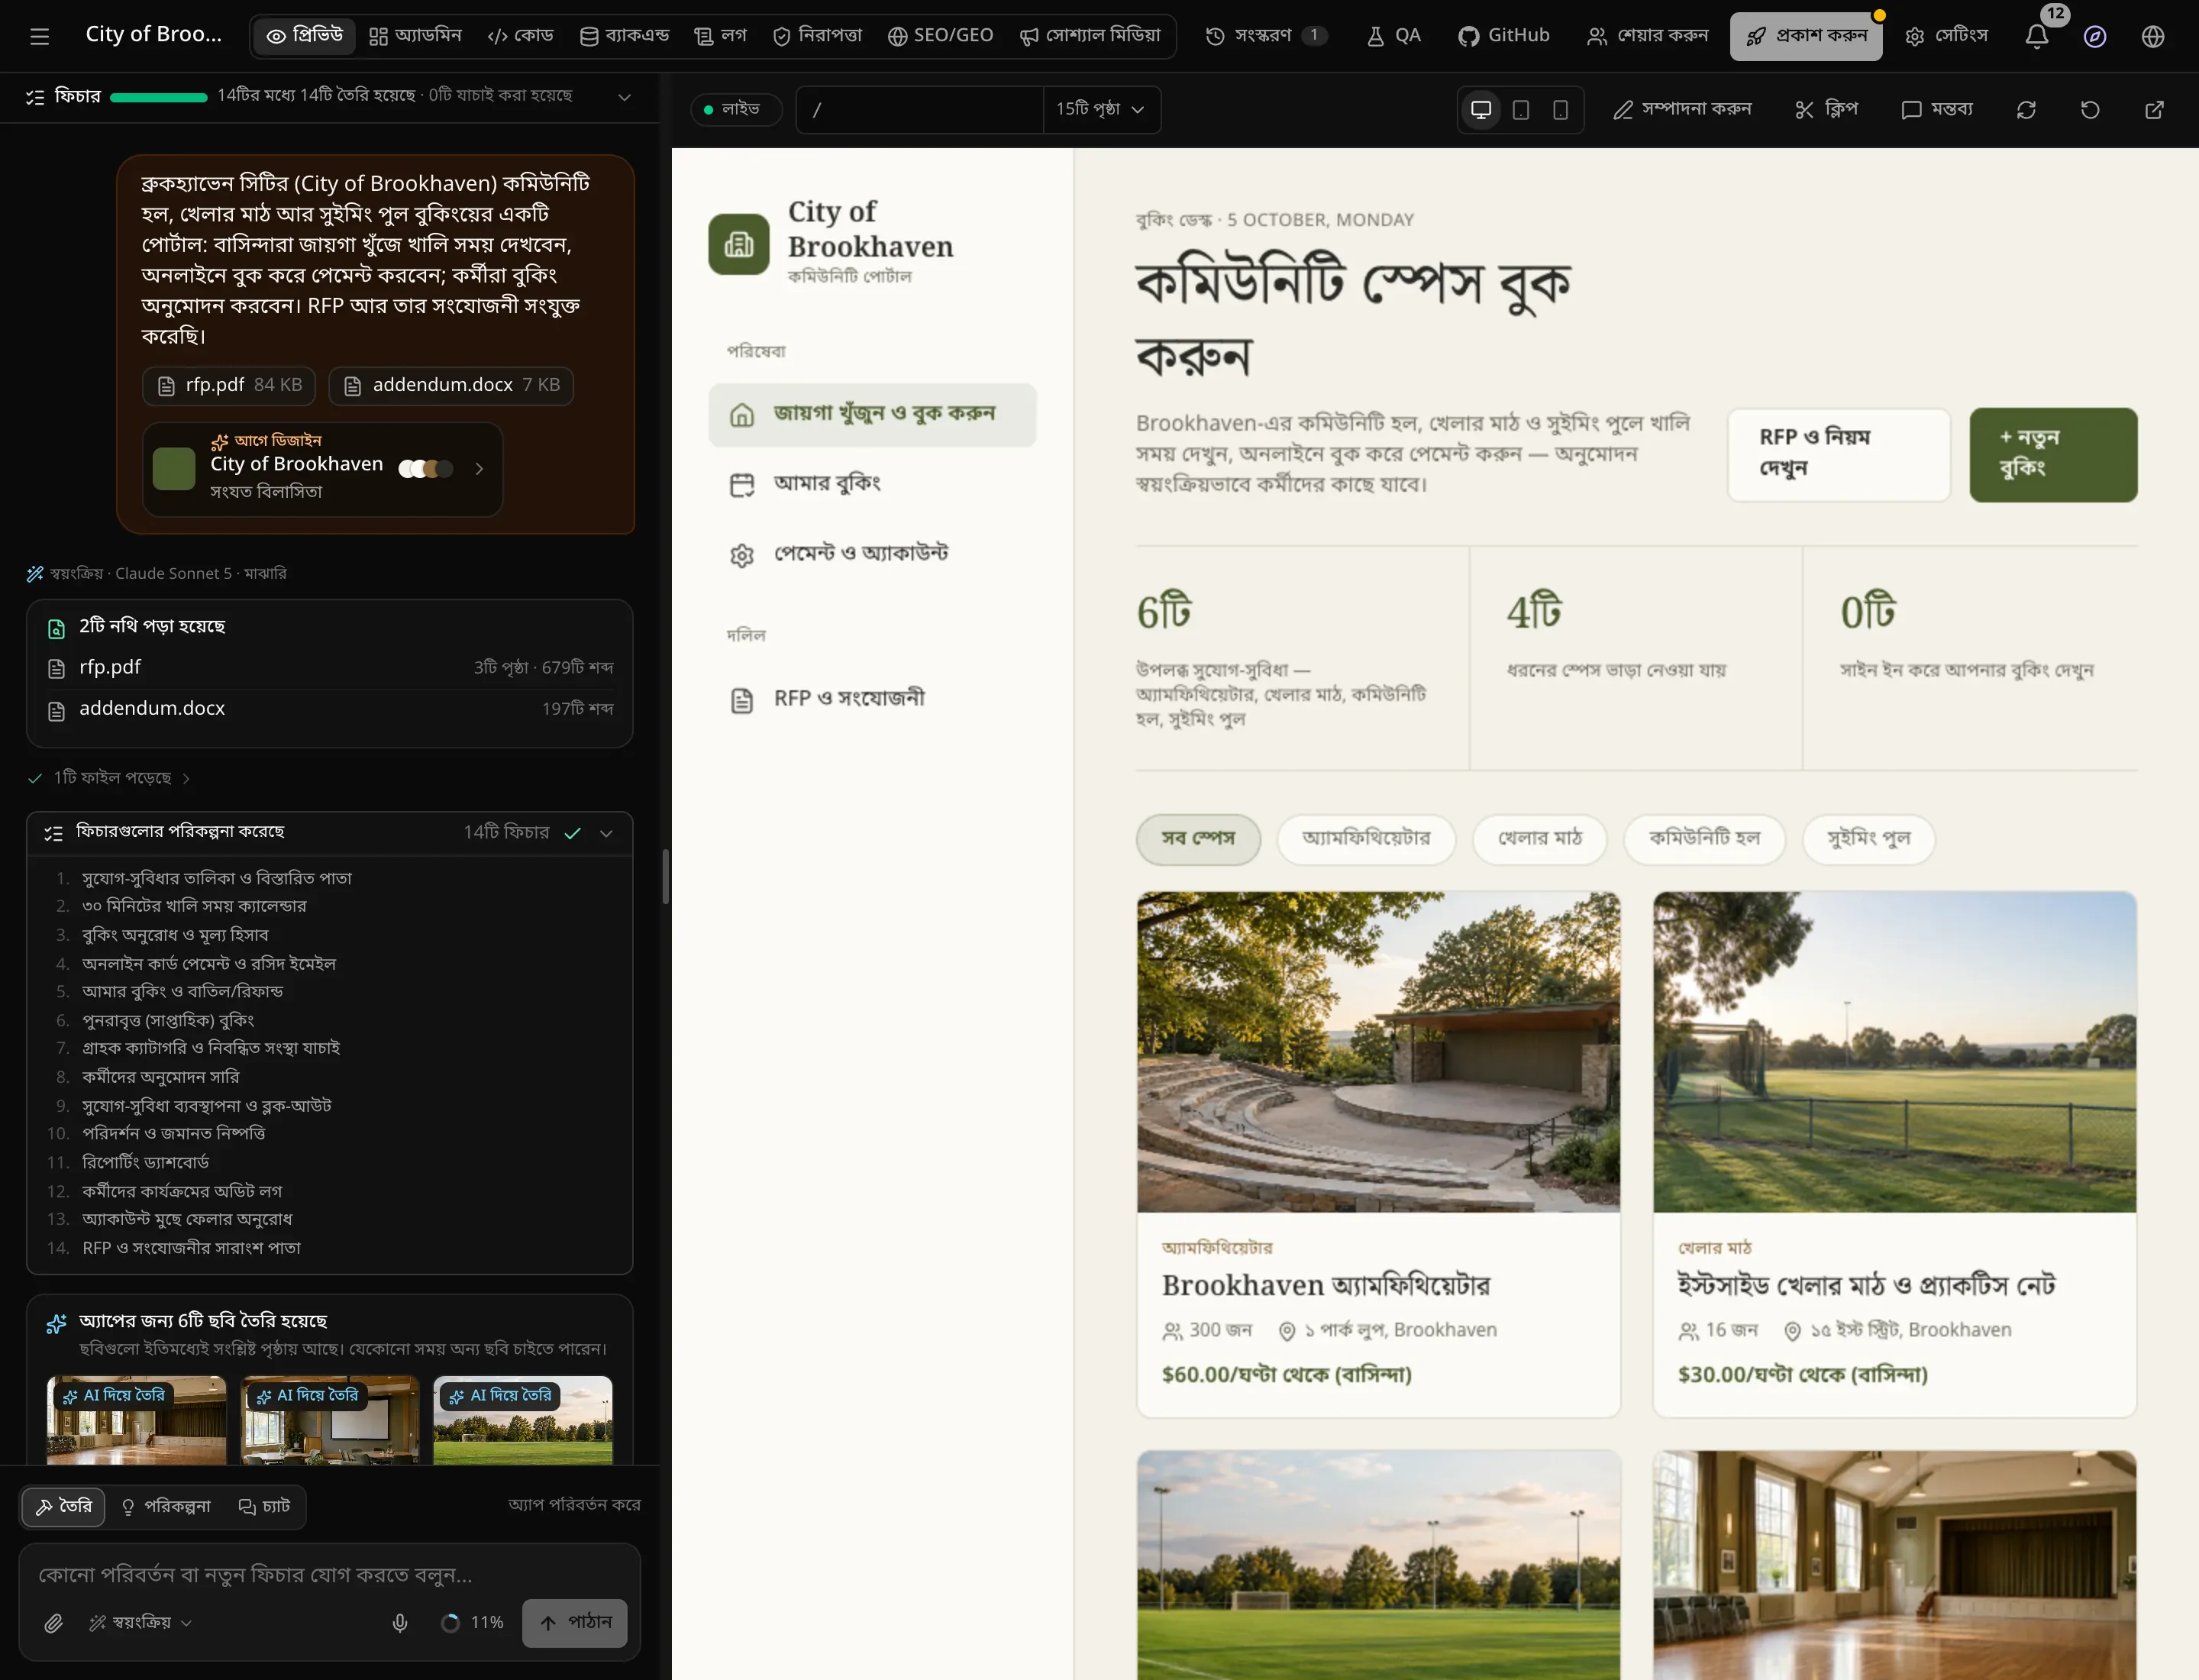The image size is (2199, 1680).
Task: Click the City of Brookhaven portal logo
Action: (x=738, y=243)
